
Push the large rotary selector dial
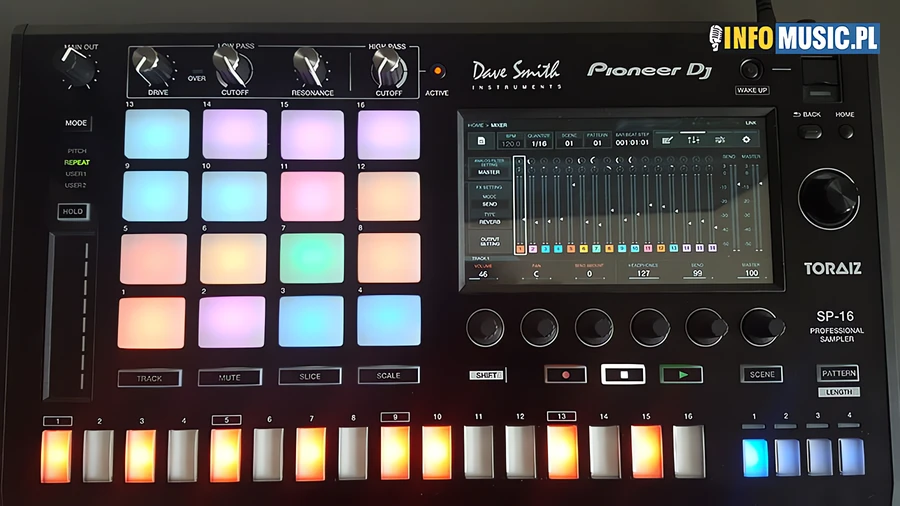pos(828,198)
